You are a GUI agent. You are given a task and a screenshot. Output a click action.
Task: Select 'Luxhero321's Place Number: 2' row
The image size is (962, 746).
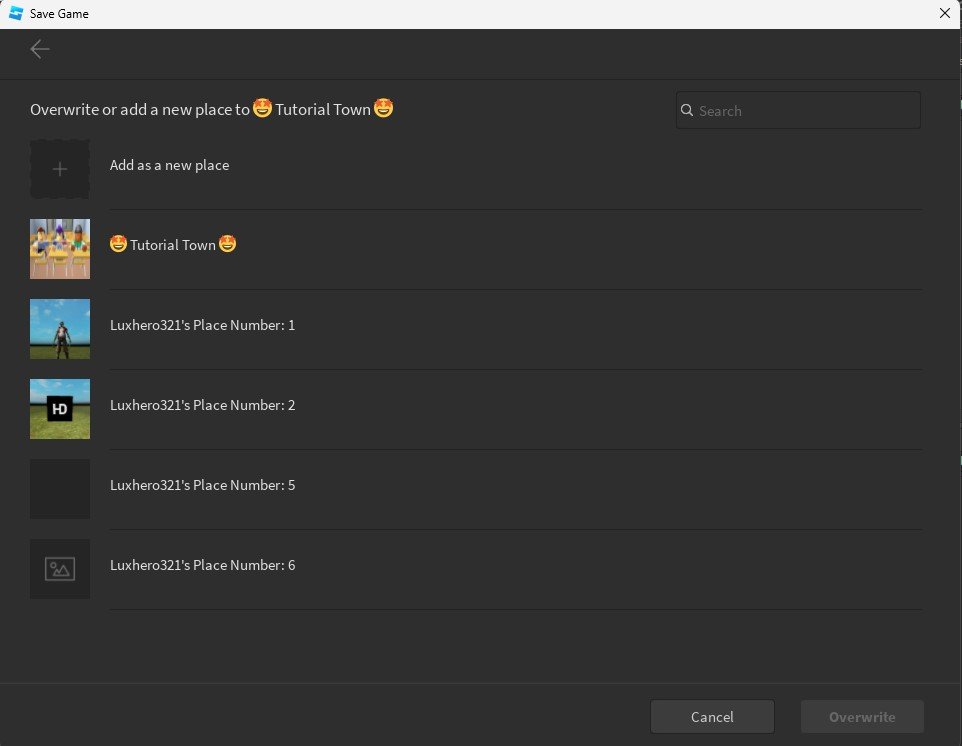476,409
